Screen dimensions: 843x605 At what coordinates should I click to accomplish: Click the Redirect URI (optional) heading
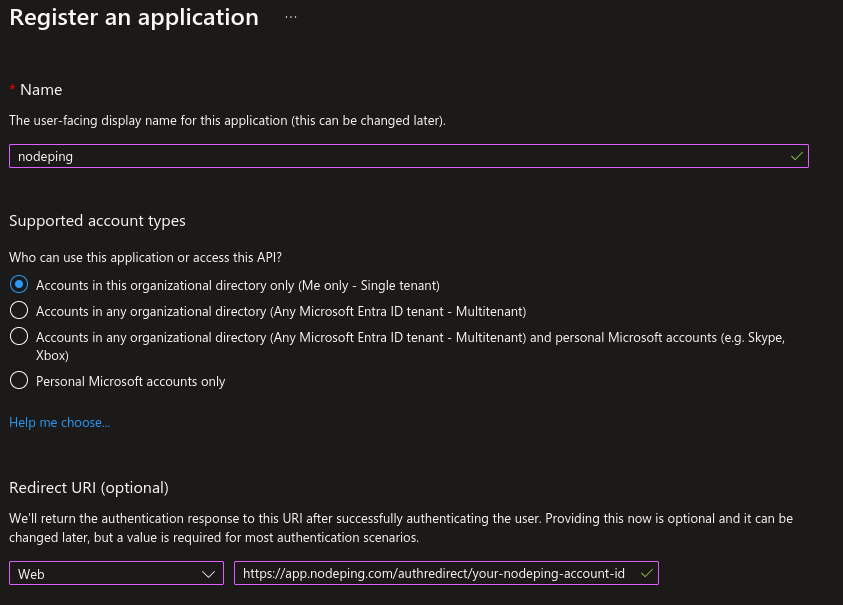(89, 488)
